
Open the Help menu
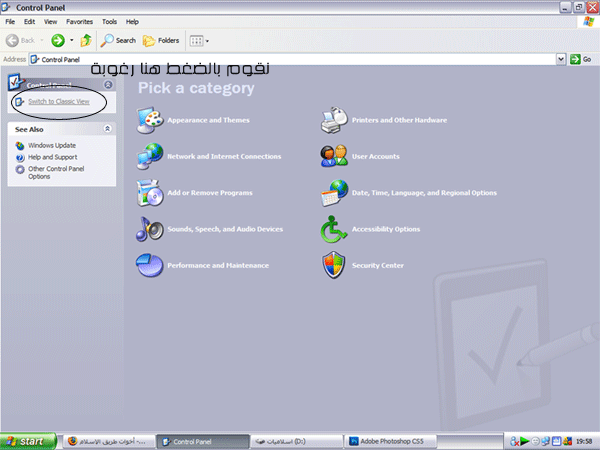click(132, 22)
